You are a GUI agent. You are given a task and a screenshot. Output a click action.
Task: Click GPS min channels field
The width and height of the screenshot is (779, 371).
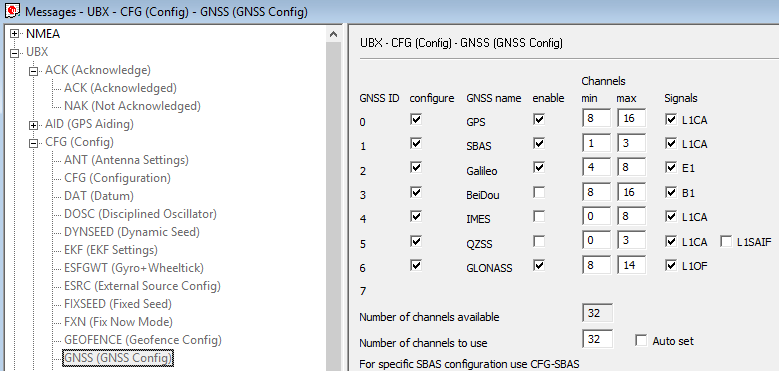tap(596, 118)
